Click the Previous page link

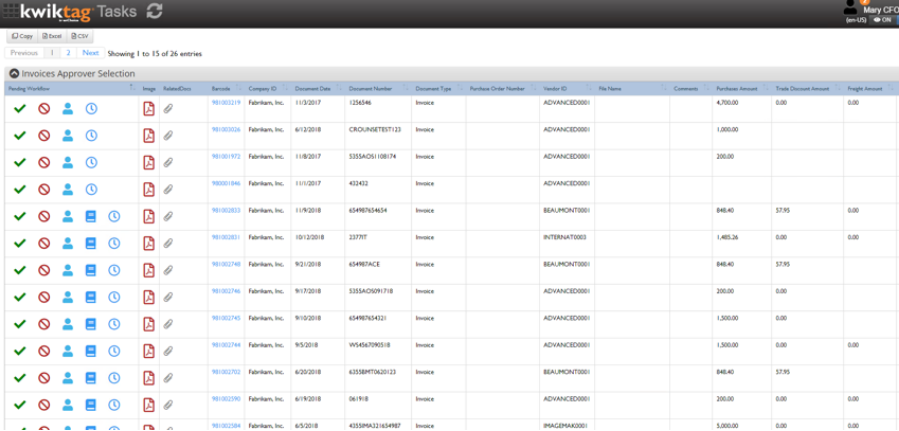(x=24, y=53)
